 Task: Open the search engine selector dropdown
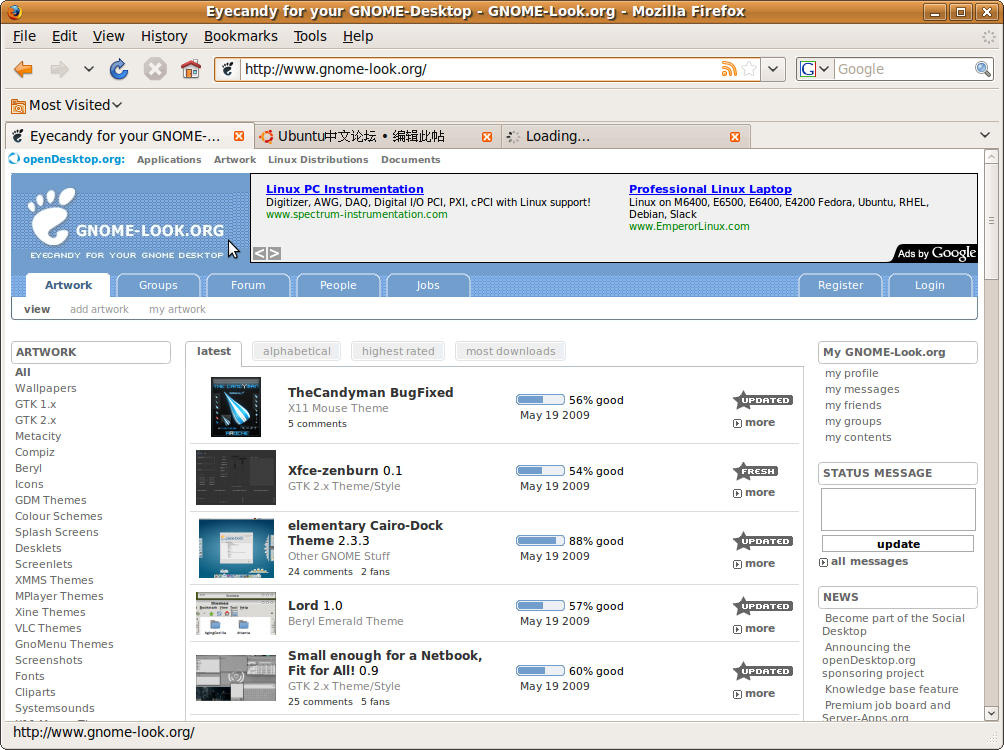pyautogui.click(x=814, y=69)
